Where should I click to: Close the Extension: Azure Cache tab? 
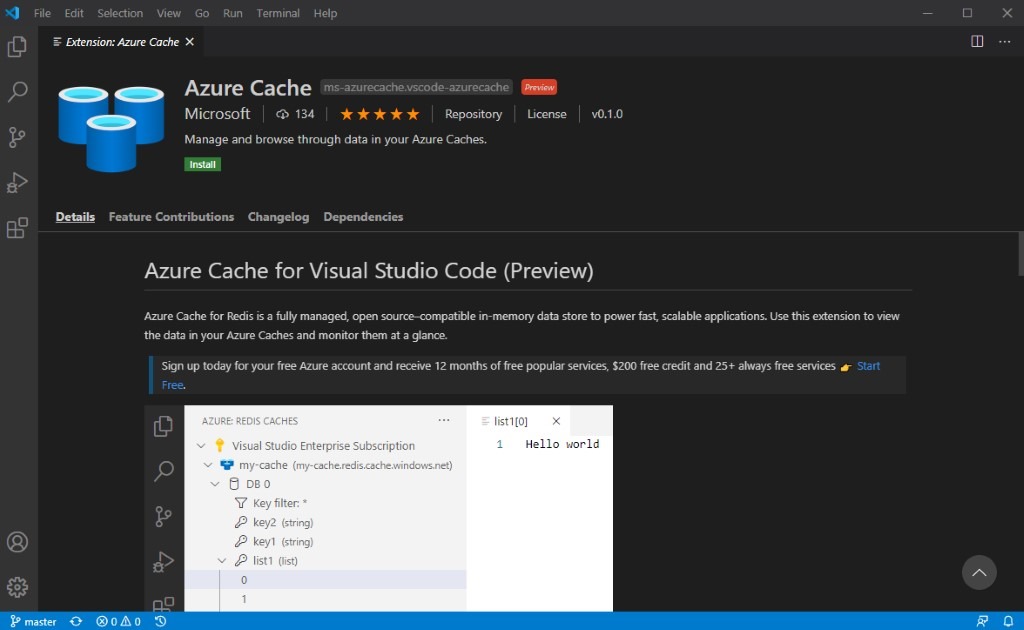pos(189,42)
